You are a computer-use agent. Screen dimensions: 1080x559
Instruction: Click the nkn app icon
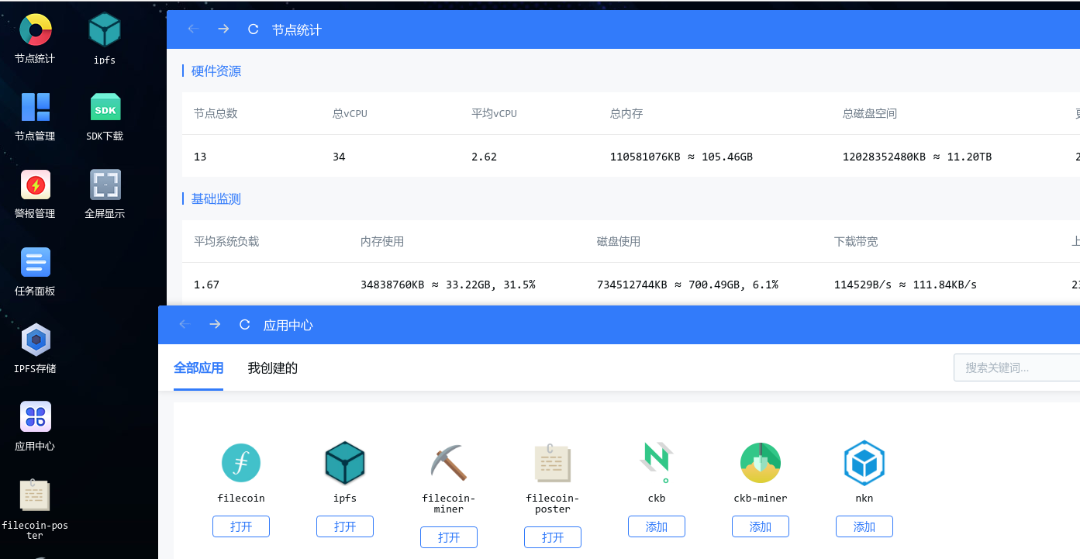864,463
